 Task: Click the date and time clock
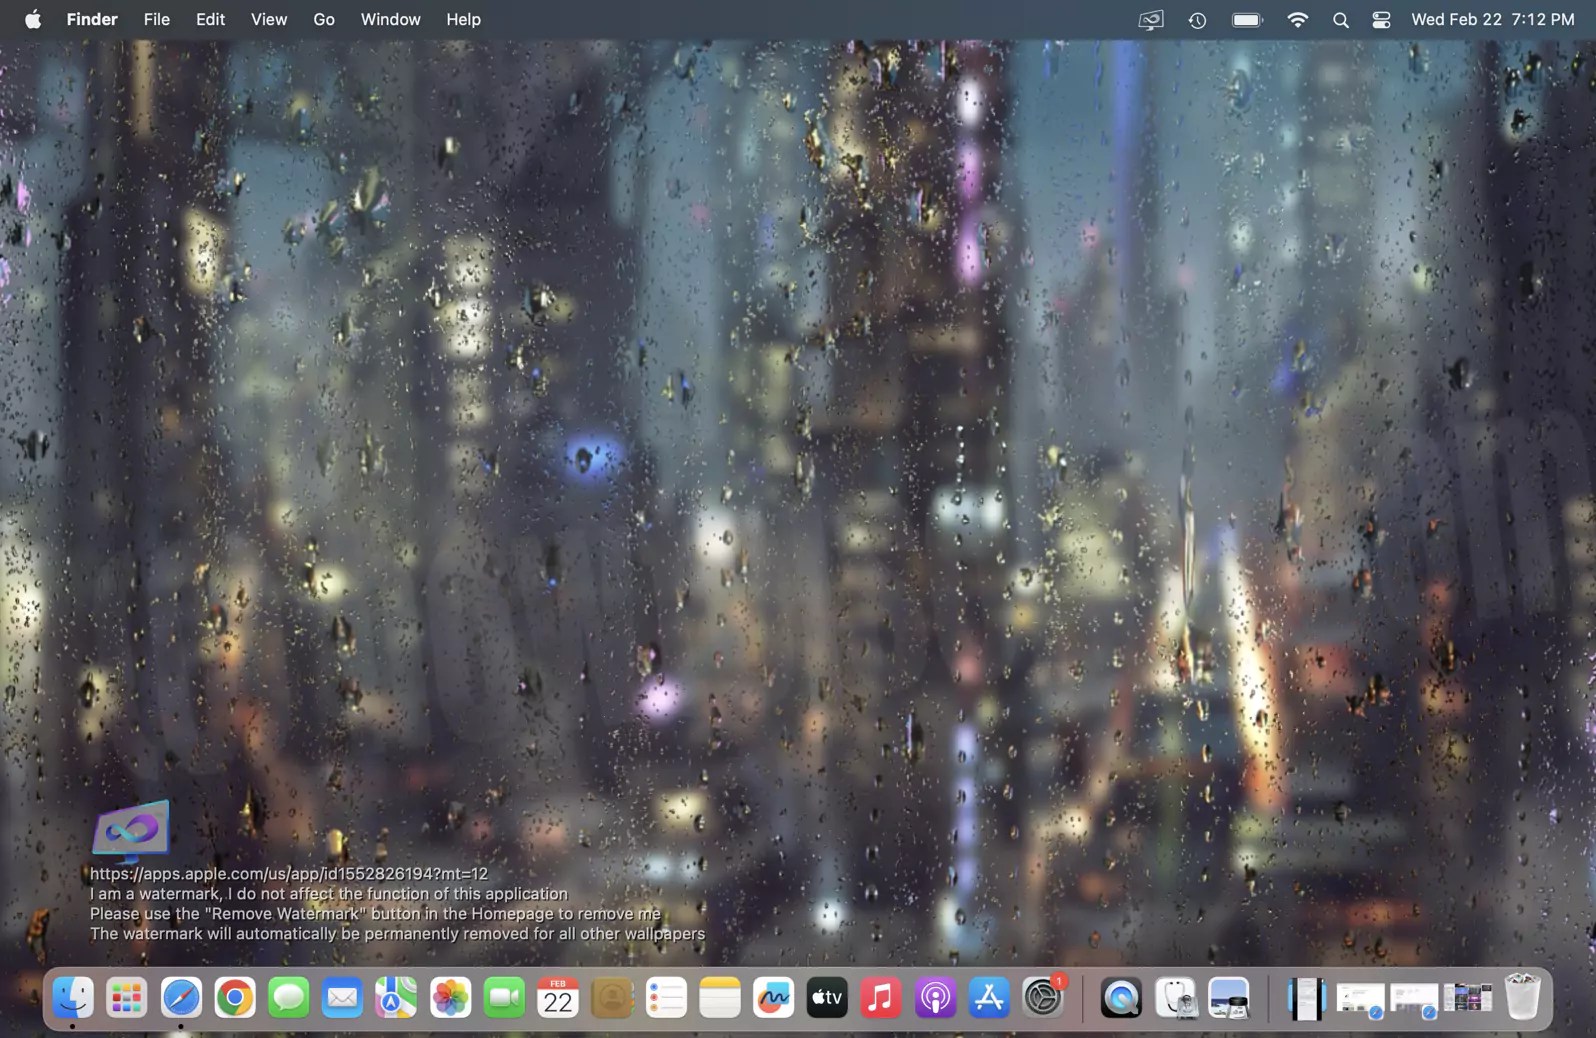[x=1492, y=19]
